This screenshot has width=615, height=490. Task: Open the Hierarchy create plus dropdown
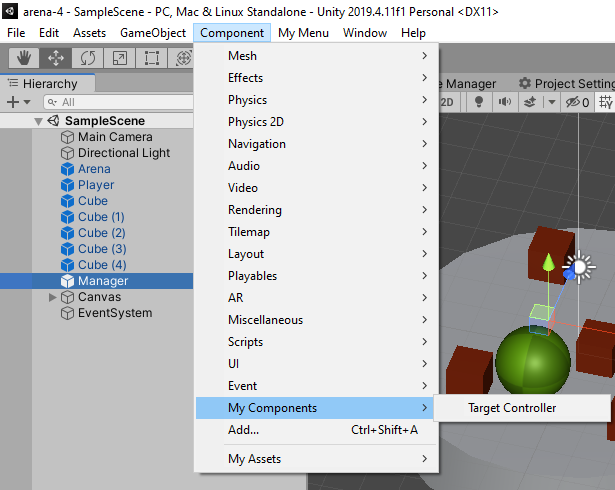click(18, 102)
